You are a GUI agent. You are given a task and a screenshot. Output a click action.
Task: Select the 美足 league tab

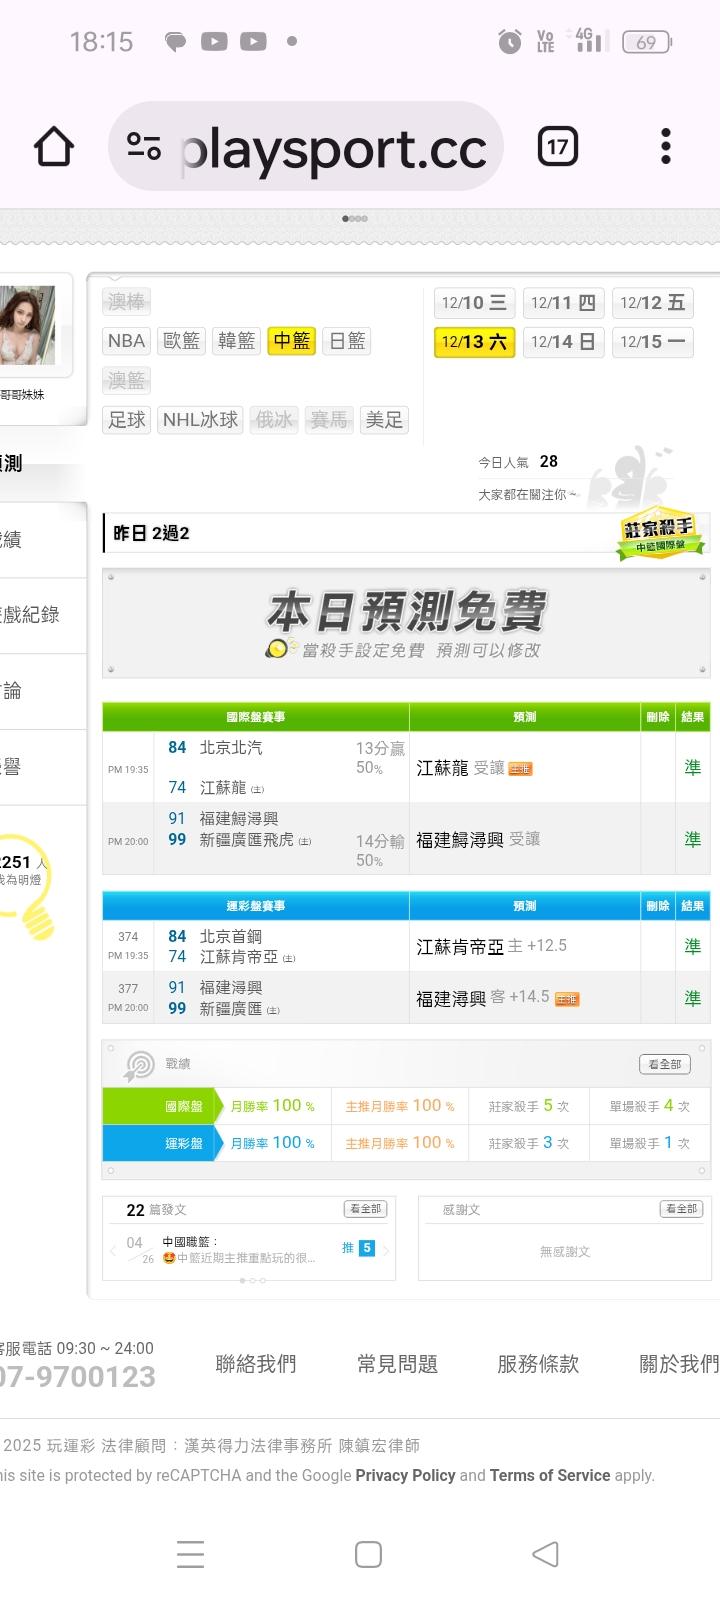(384, 420)
